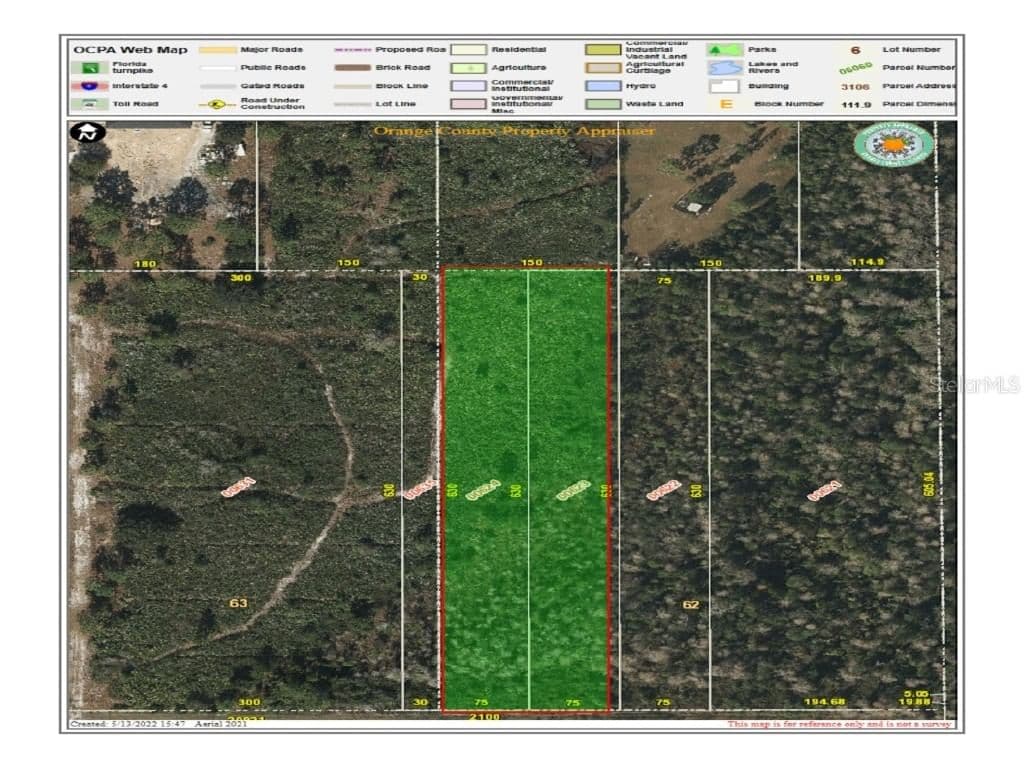
Task: Click the 'This map is for reference only' disclaimer
Action: (x=839, y=724)
